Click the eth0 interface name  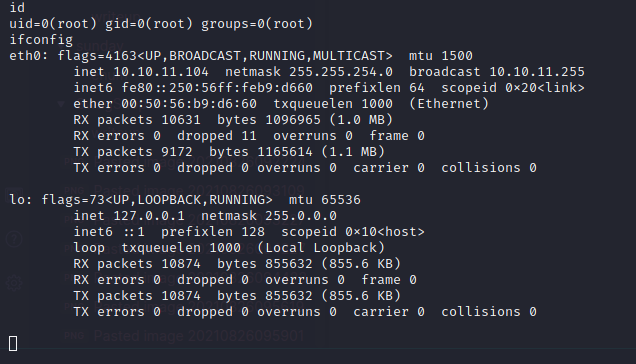(x=25, y=56)
